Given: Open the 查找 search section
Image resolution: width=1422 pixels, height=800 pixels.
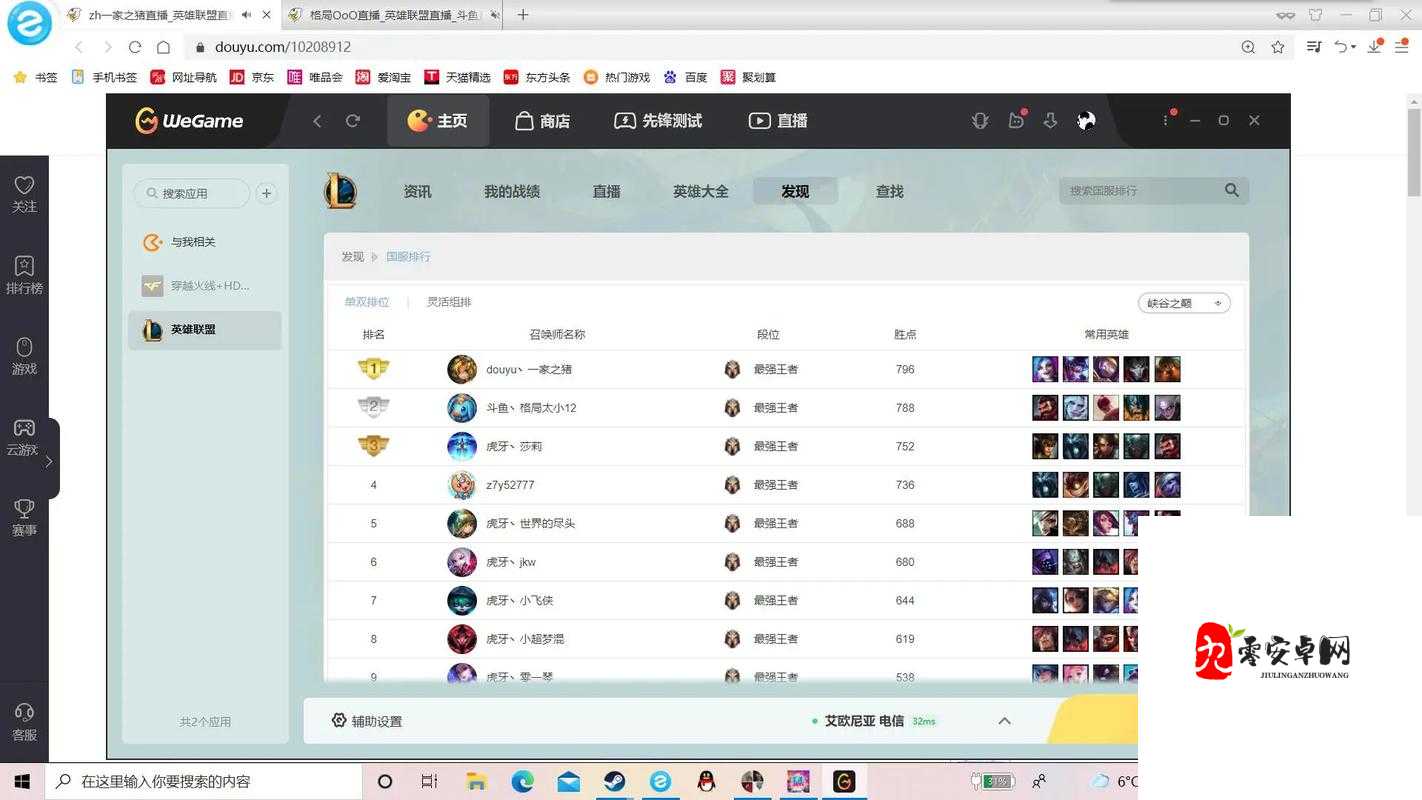Looking at the screenshot, I should pos(889,191).
